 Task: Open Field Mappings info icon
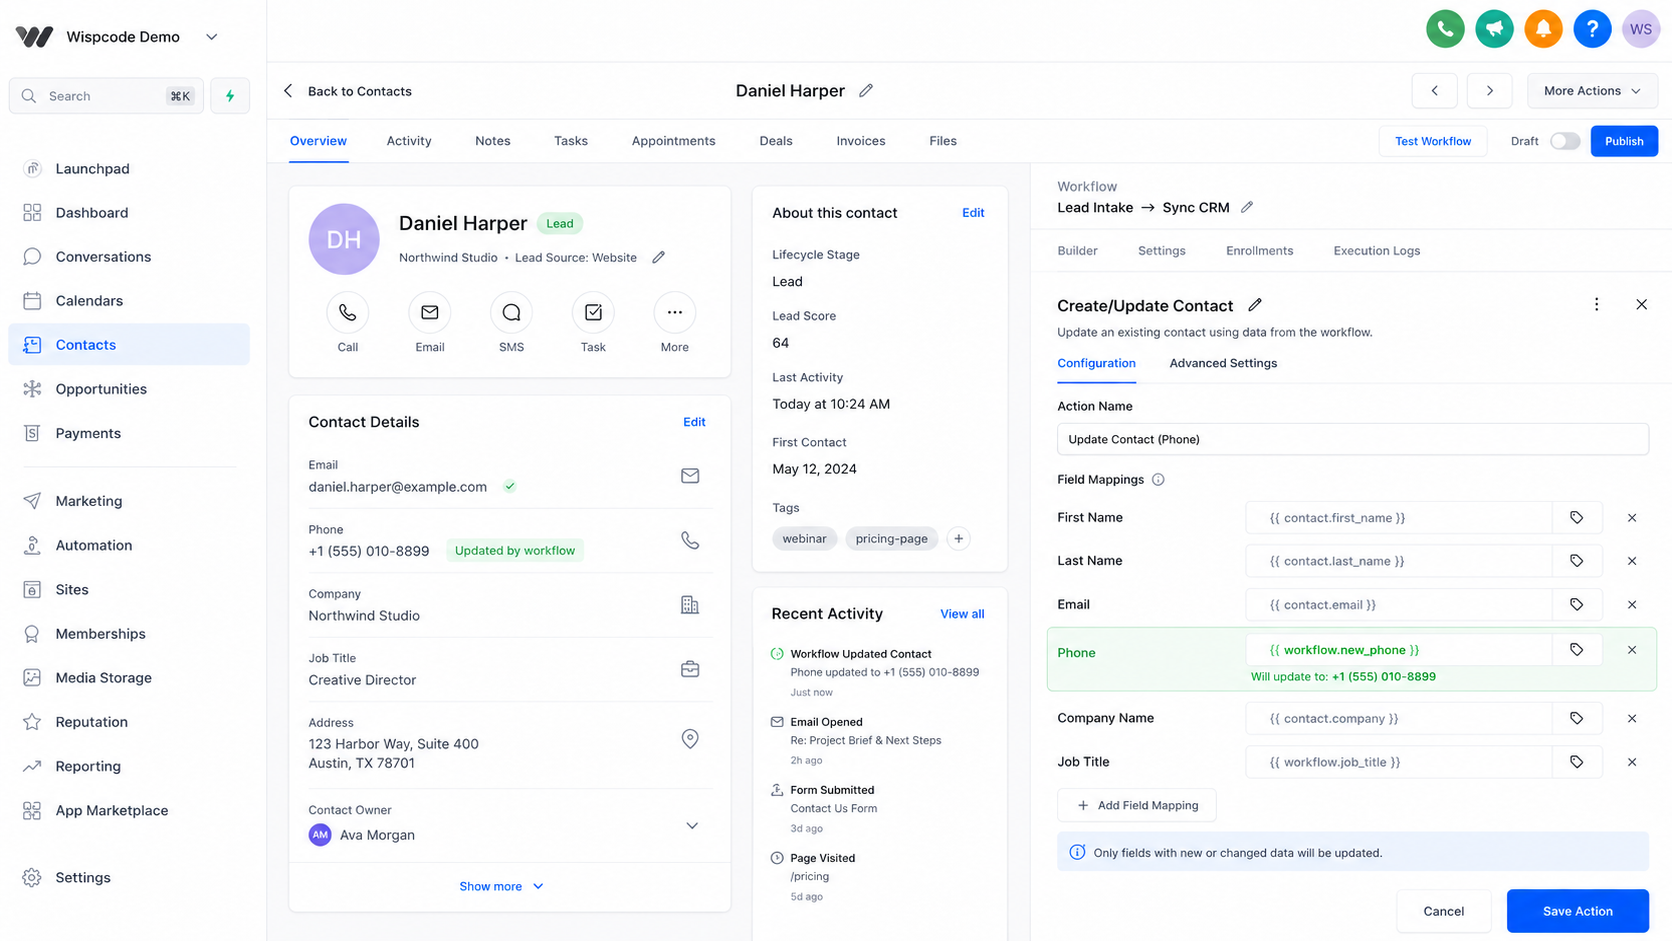[1158, 480]
